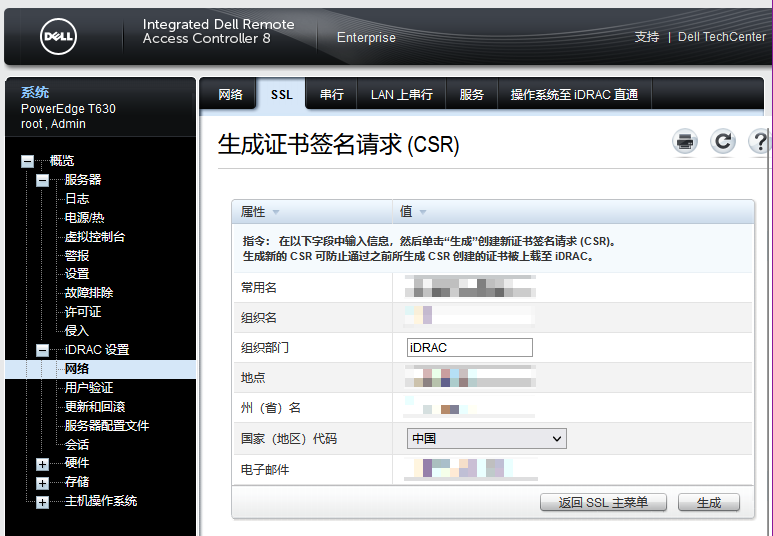This screenshot has width=773, height=536.
Task: Collapse the 服务器 tree node
Action: (x=42, y=180)
